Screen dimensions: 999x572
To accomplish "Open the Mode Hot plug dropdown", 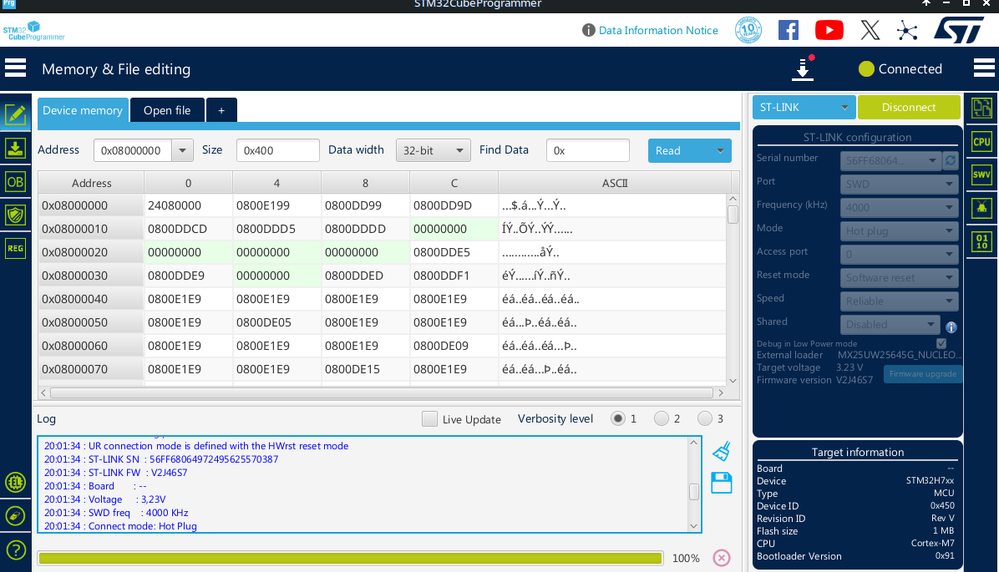I will point(900,231).
